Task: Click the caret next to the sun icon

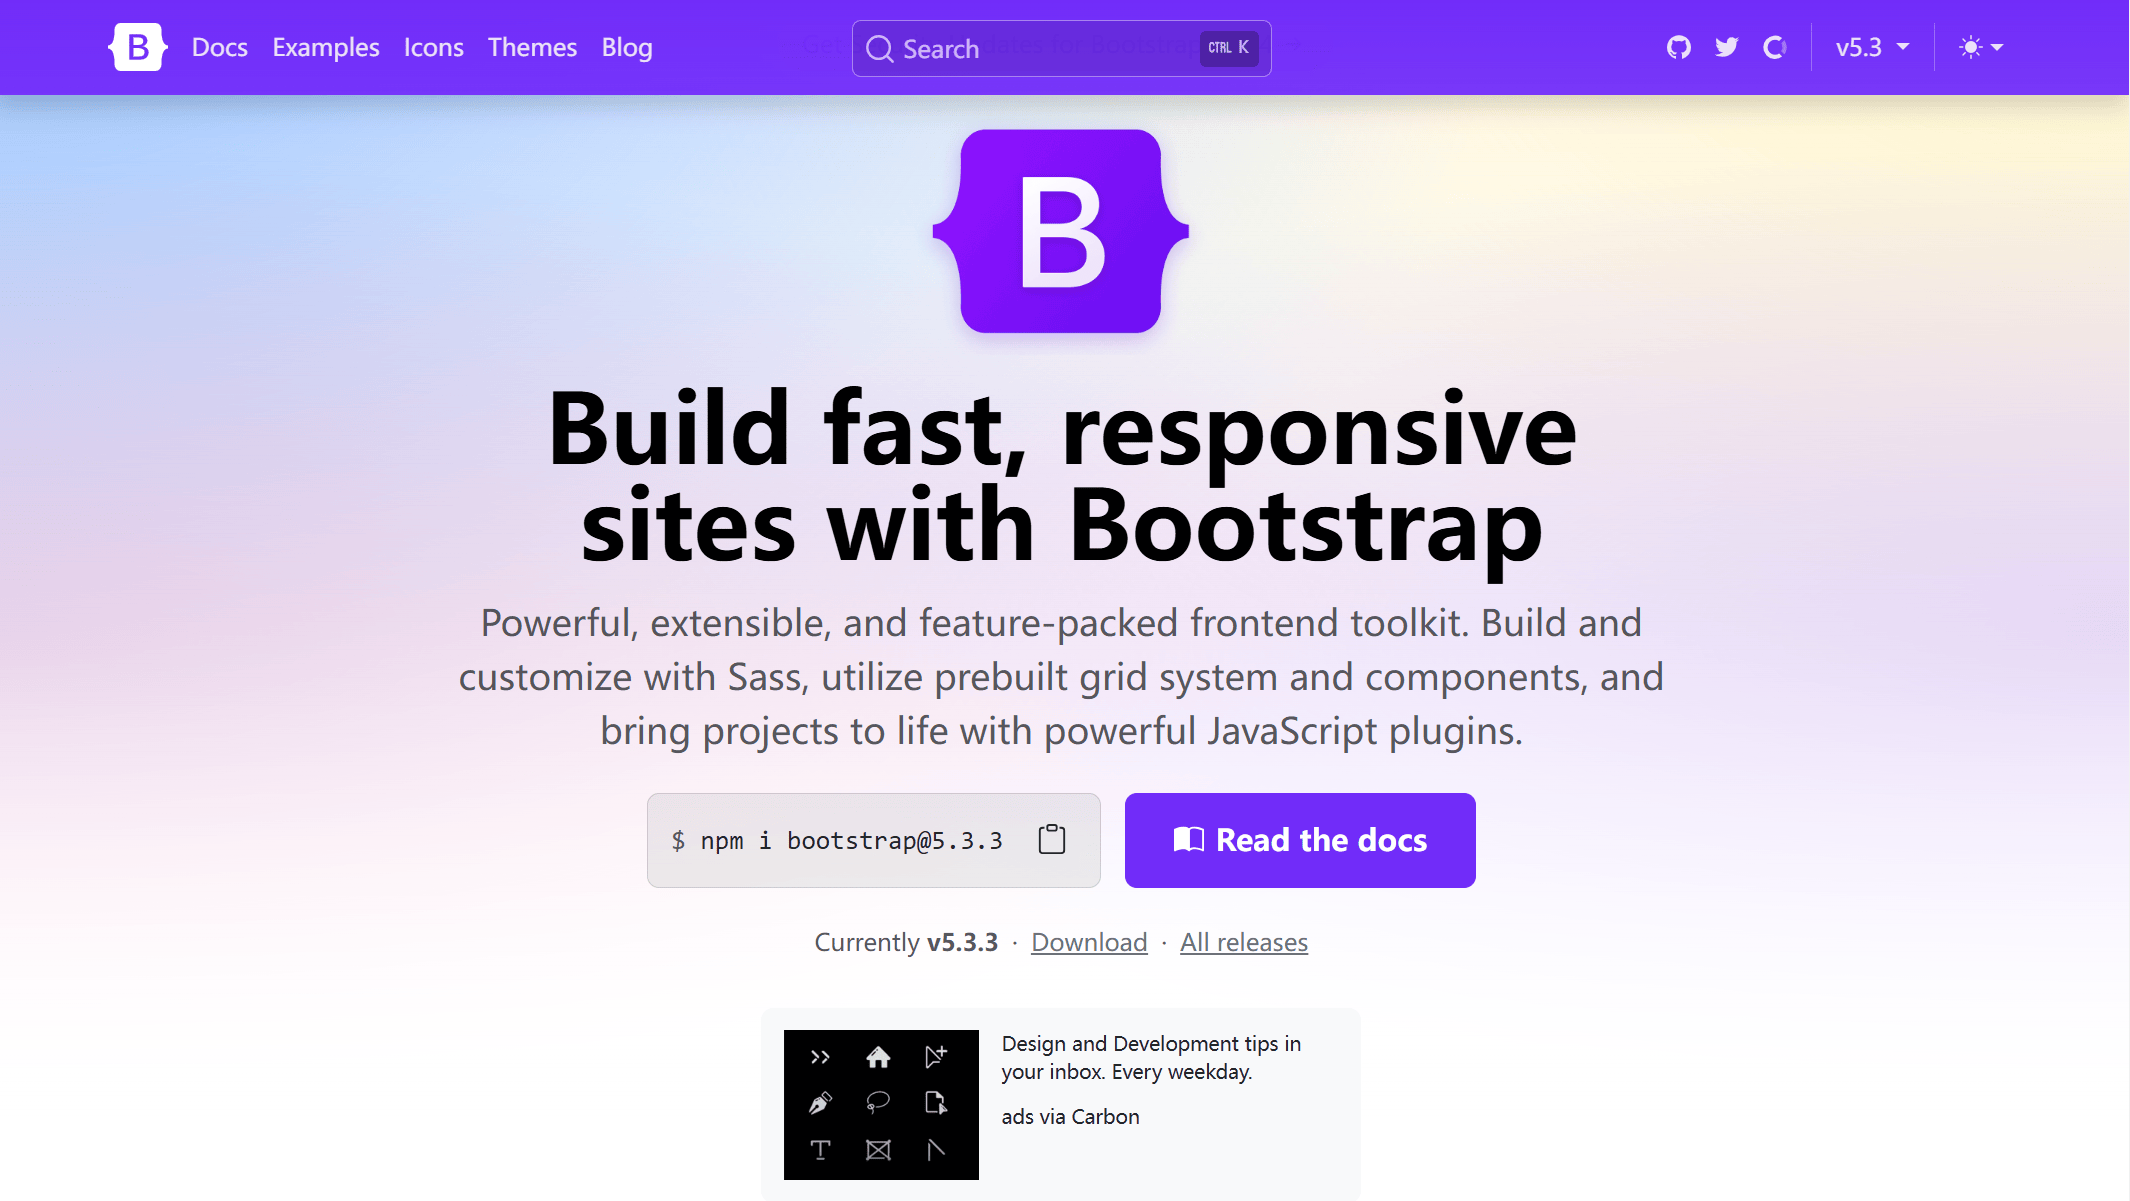Action: 1997,47
